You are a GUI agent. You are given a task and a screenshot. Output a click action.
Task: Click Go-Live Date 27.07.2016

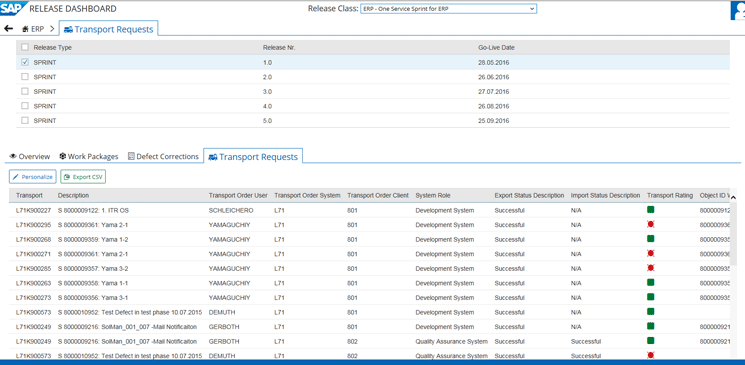(x=494, y=91)
